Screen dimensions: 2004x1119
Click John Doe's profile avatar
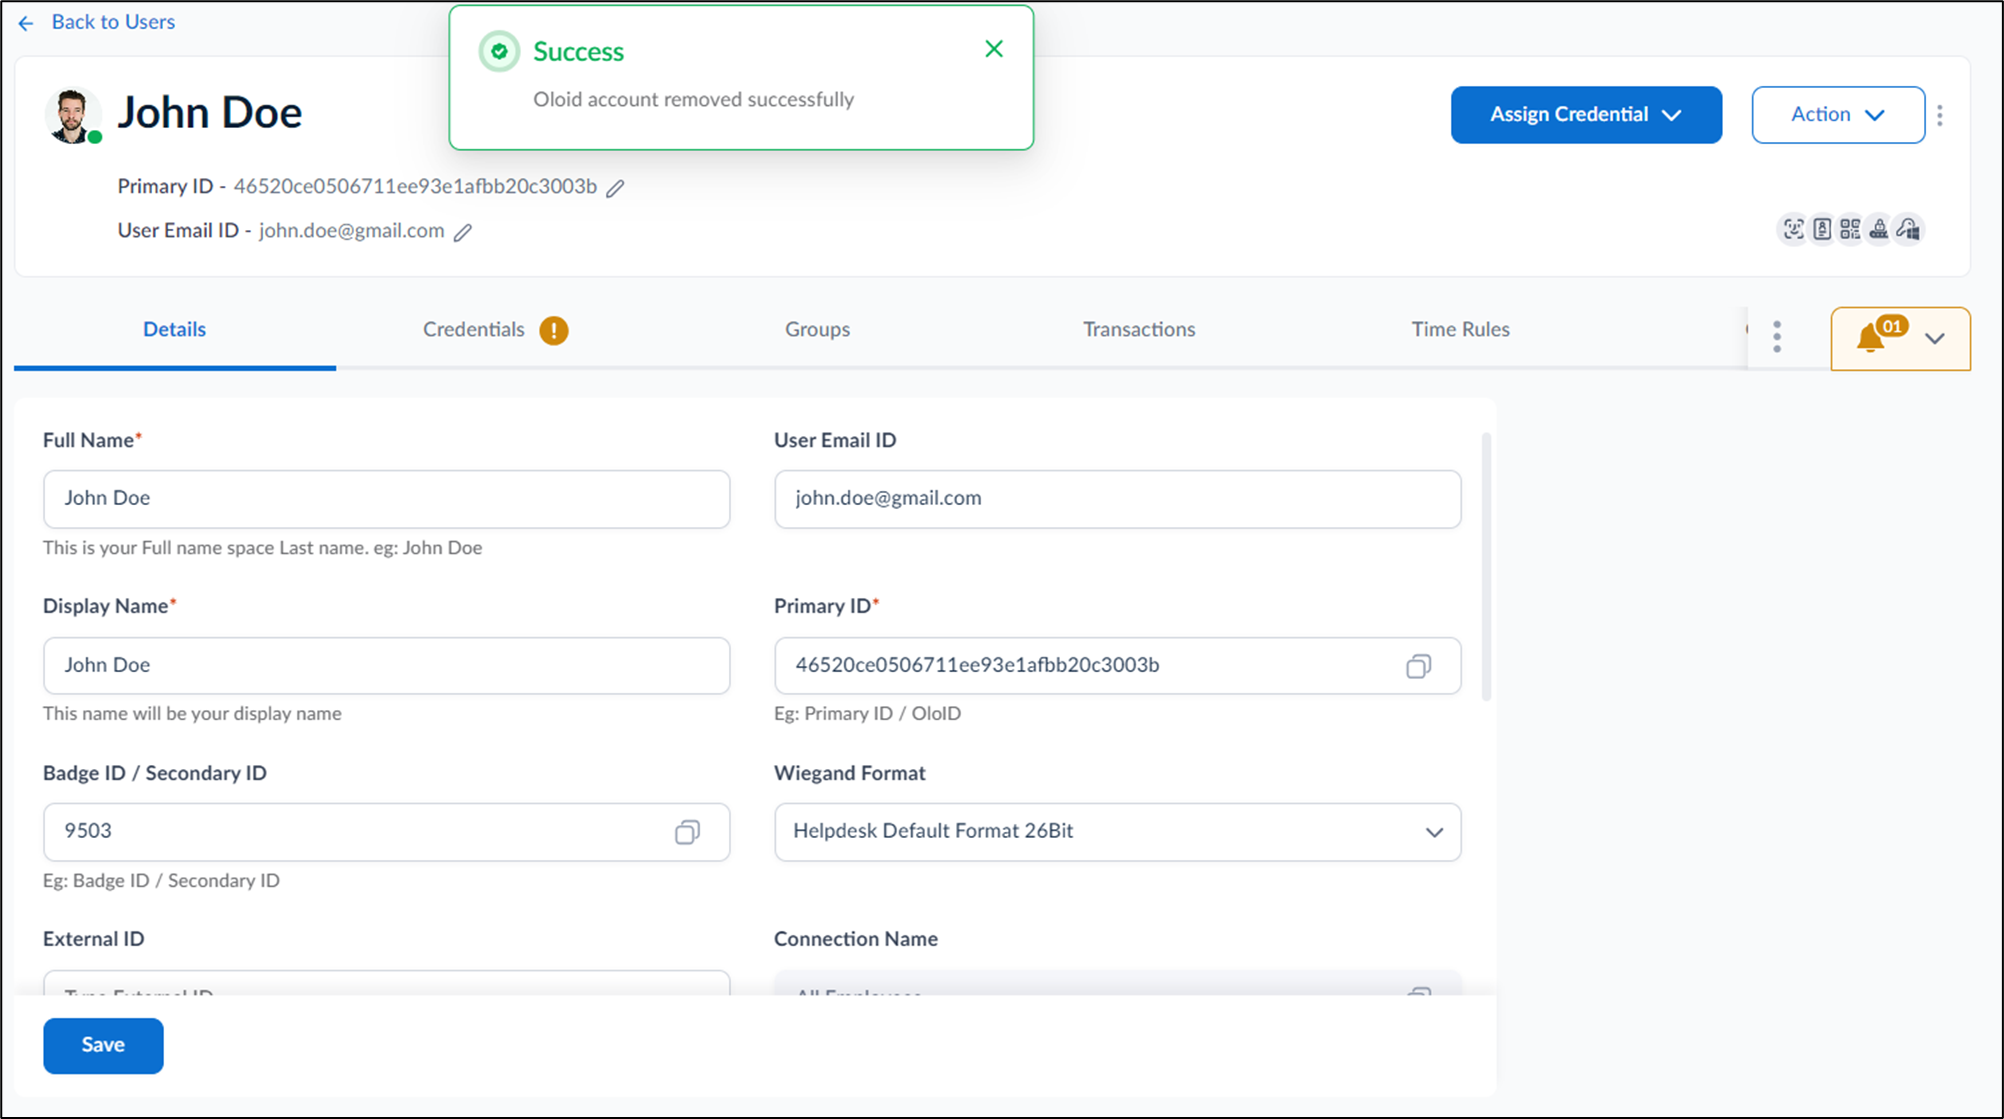coord(72,115)
